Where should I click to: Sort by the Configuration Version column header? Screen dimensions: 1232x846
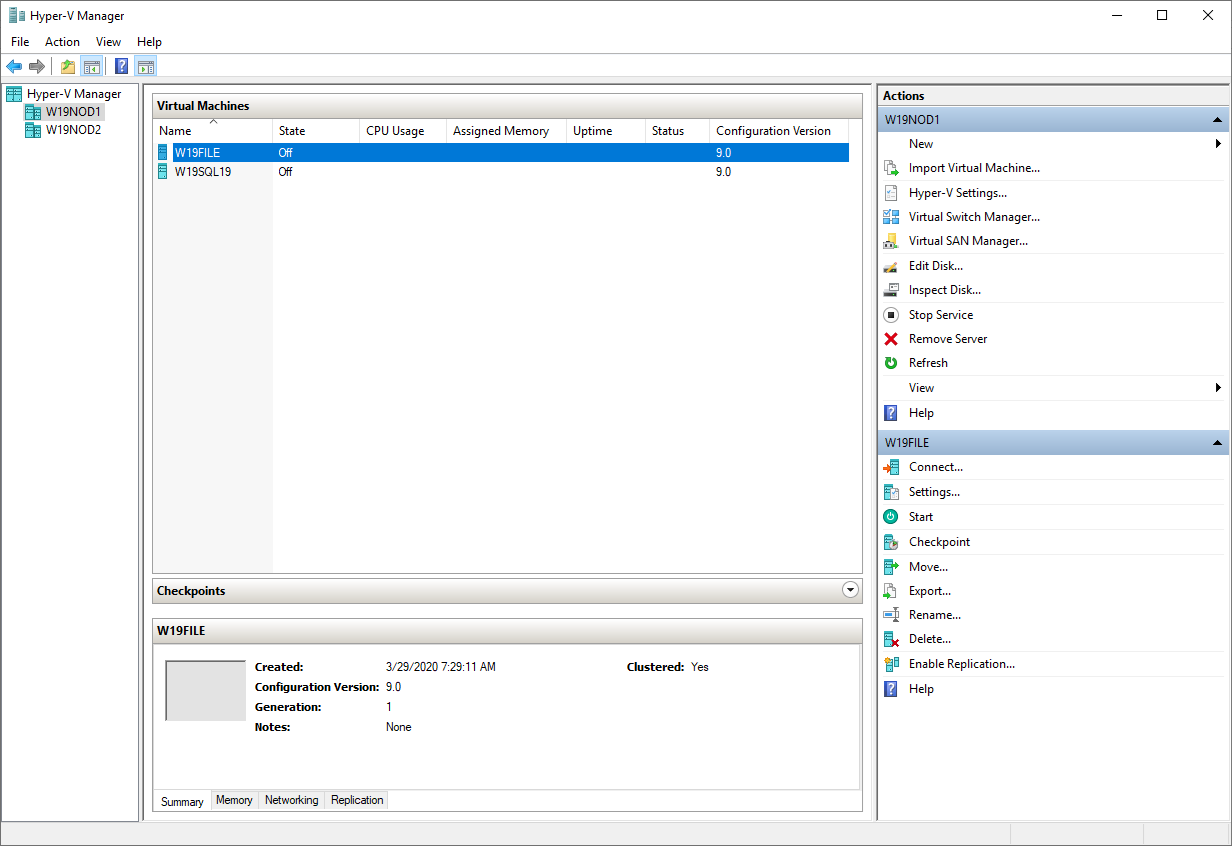778,131
